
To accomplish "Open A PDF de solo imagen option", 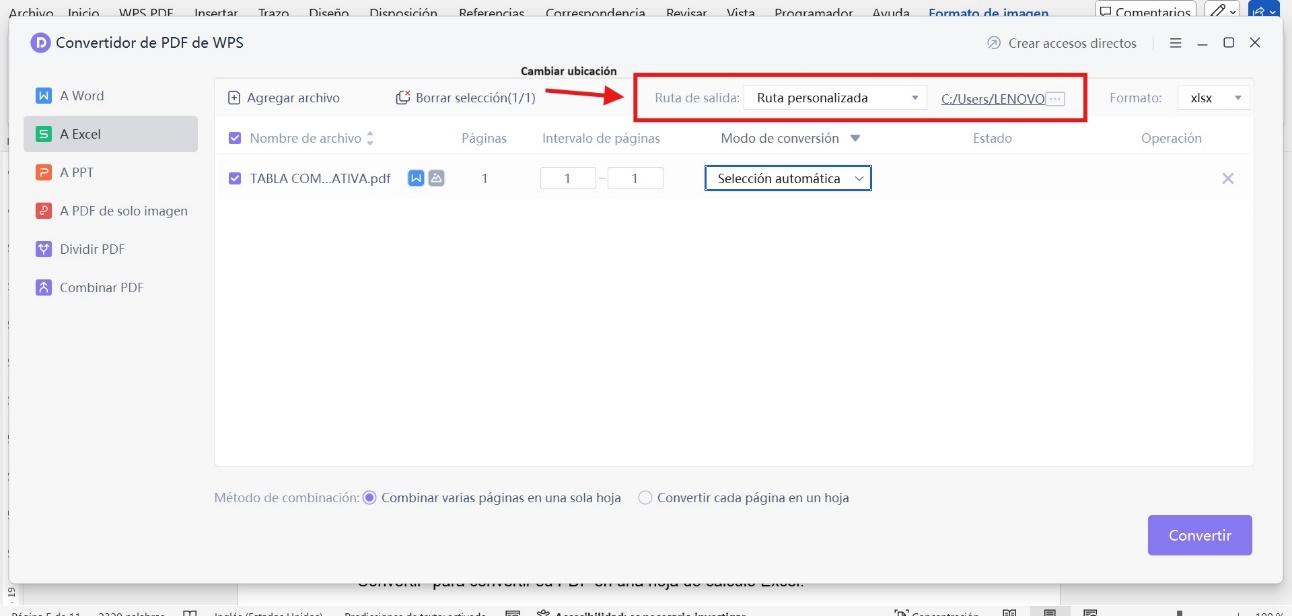I will point(43,211).
